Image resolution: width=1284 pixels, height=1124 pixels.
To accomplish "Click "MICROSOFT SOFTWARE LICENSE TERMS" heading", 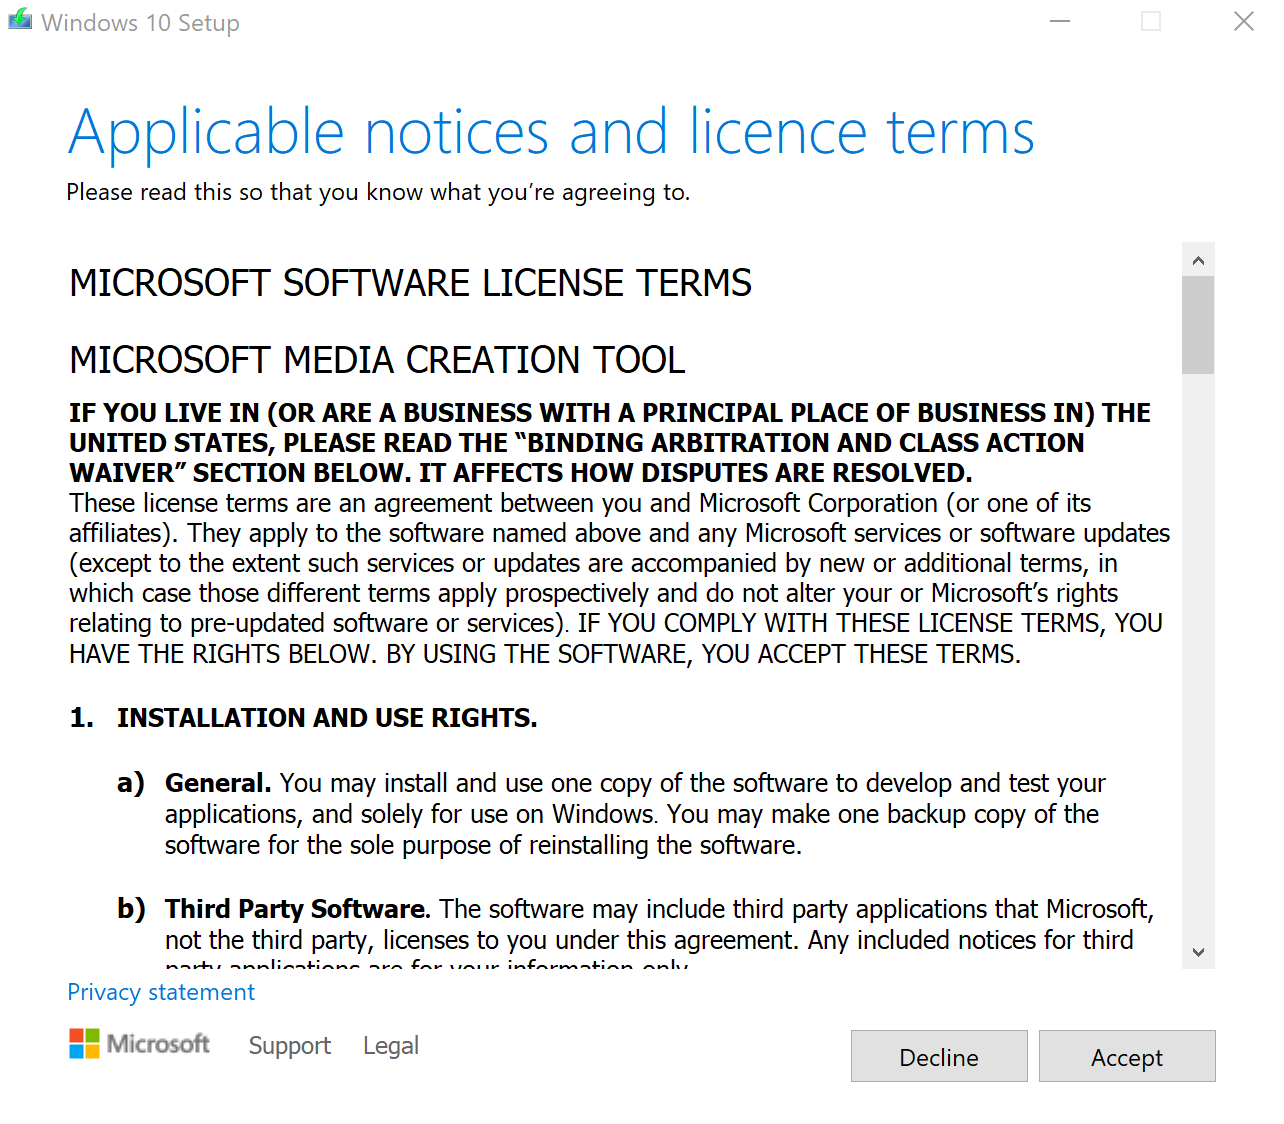I will point(410,283).
